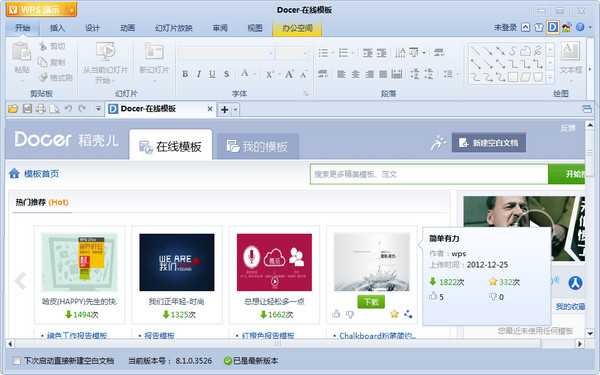
Task: Click the Paste clipboard icon
Action: coord(21,52)
